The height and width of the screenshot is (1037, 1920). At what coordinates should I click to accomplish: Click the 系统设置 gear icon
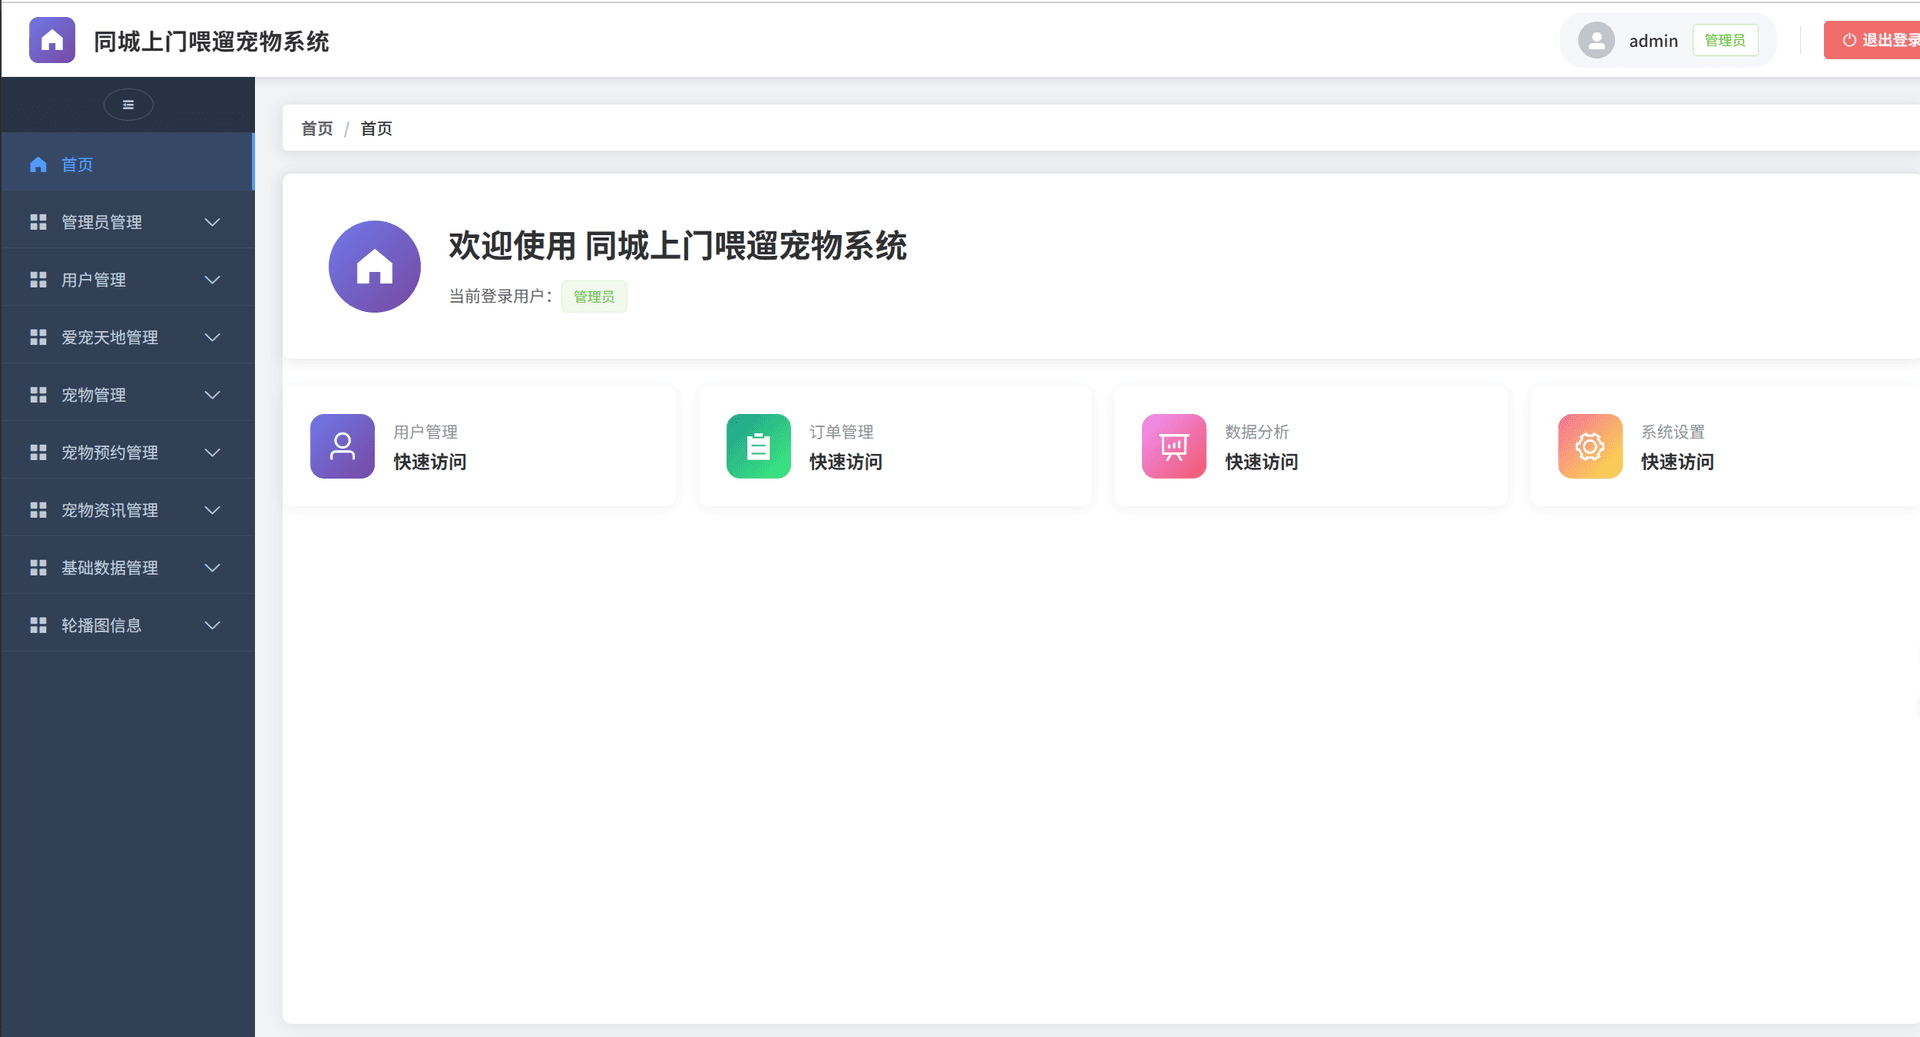tap(1590, 446)
